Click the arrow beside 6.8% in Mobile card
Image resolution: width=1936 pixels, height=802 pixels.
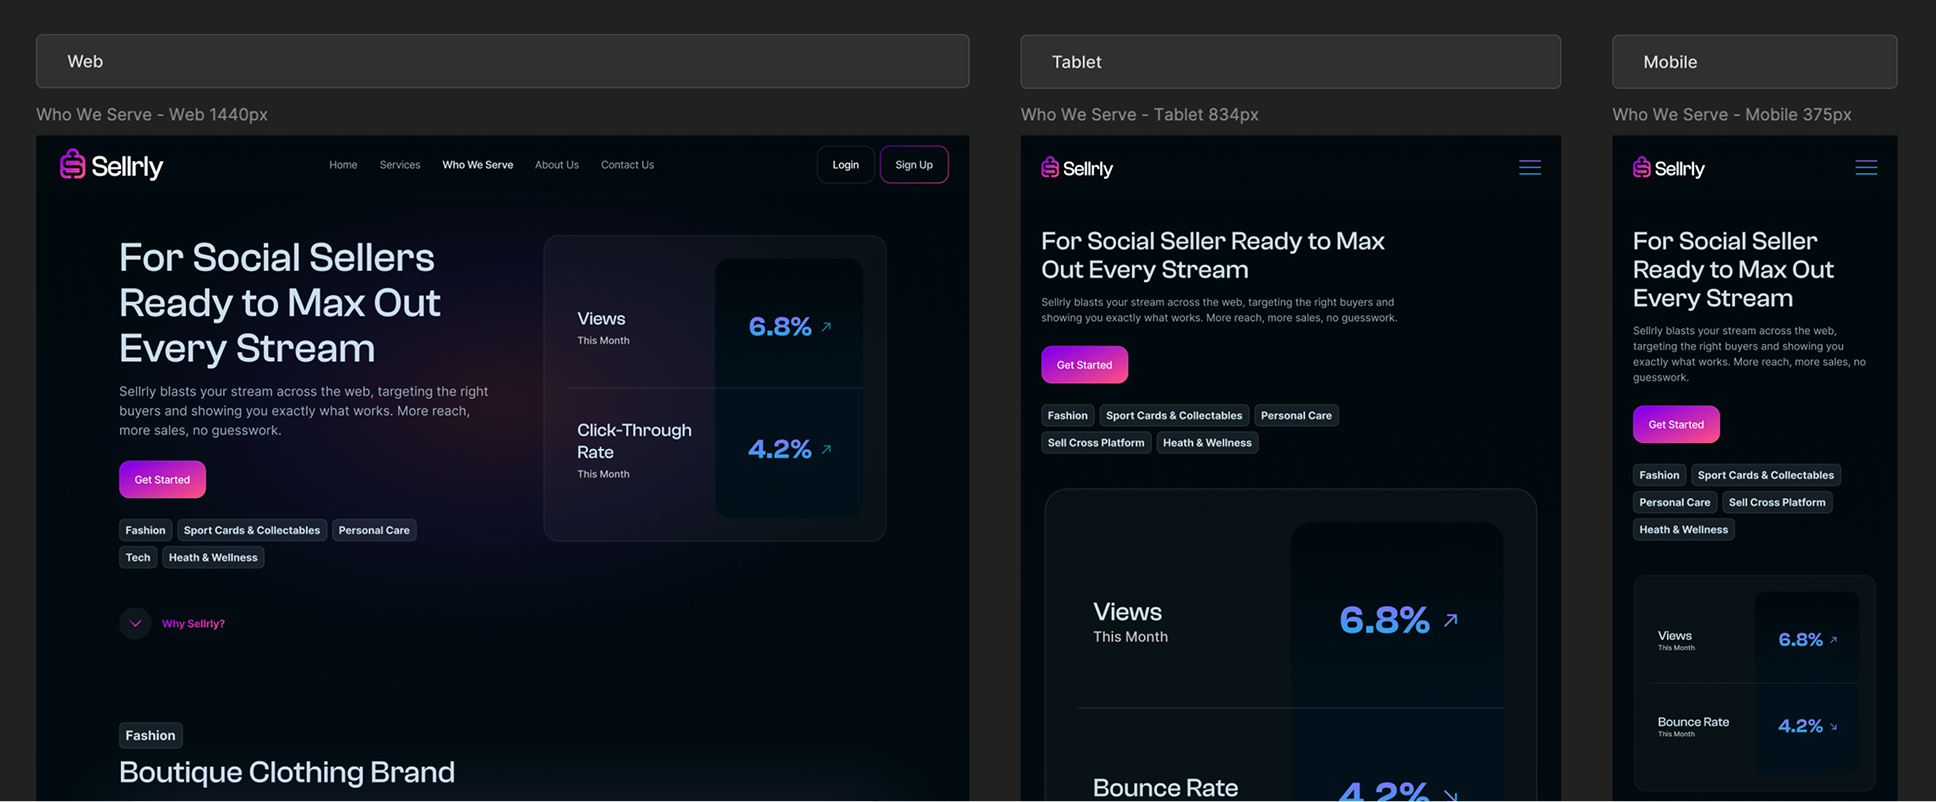[x=1833, y=640]
